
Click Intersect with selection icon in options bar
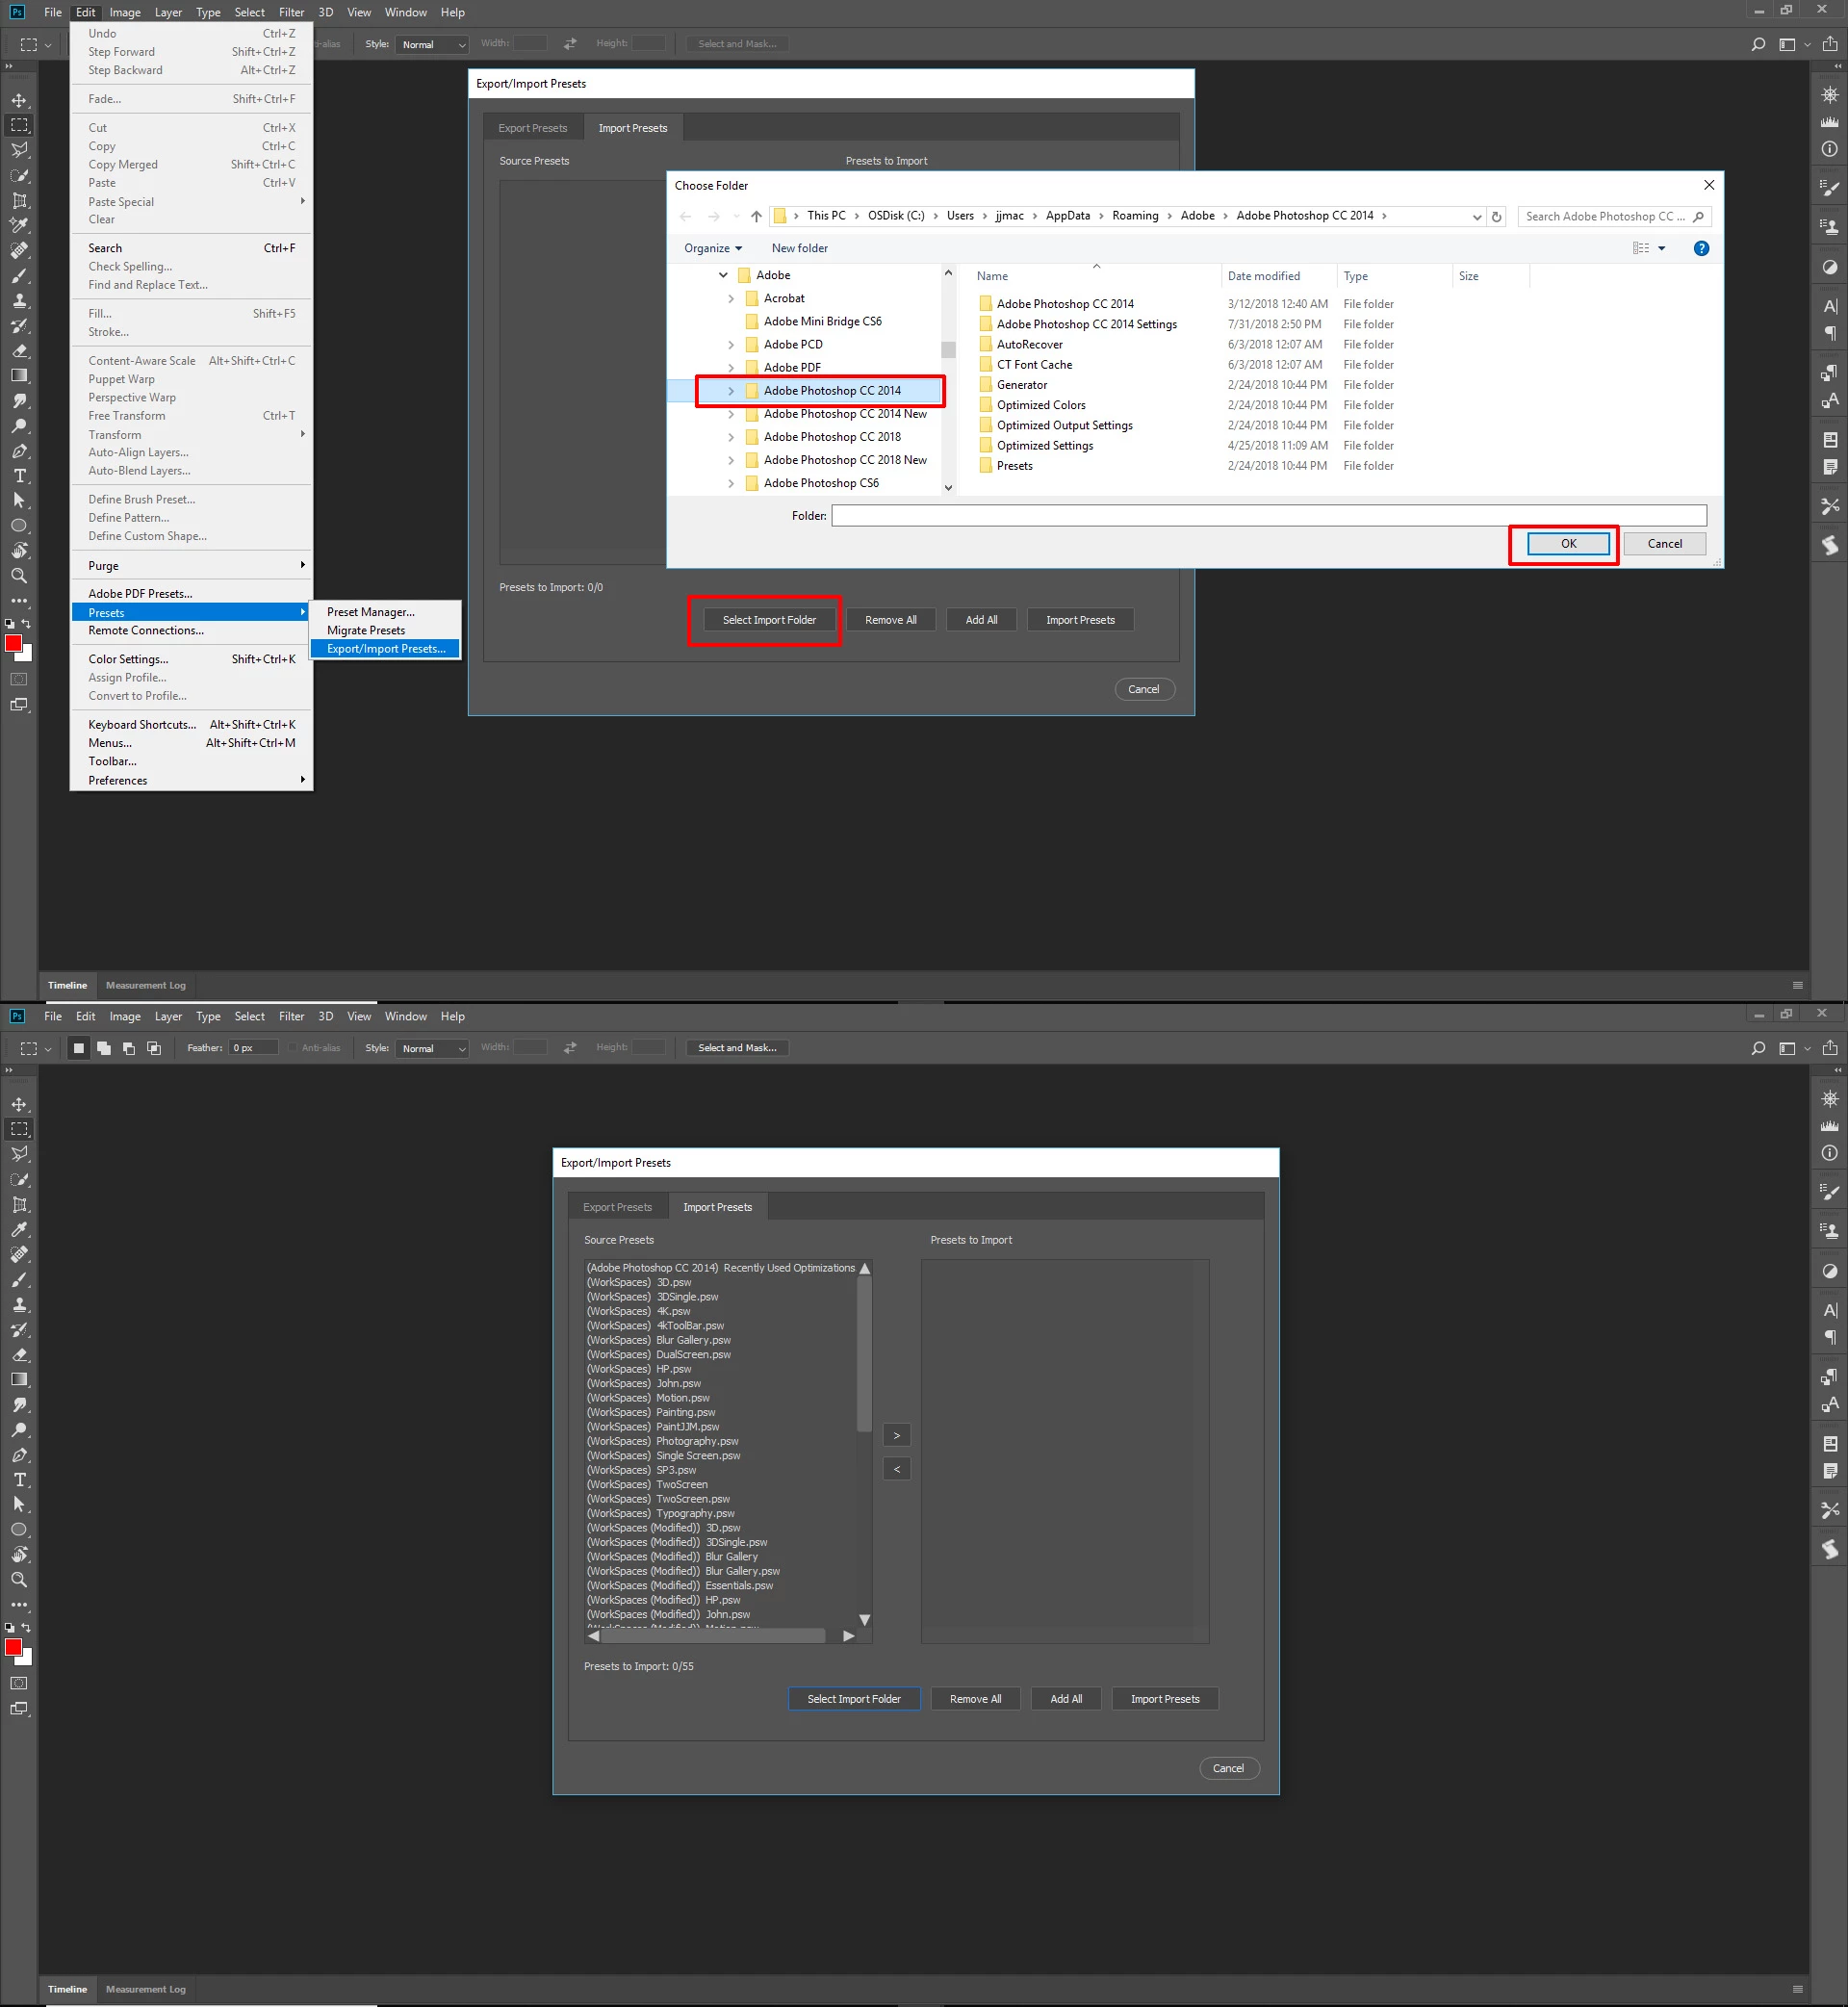[154, 1048]
